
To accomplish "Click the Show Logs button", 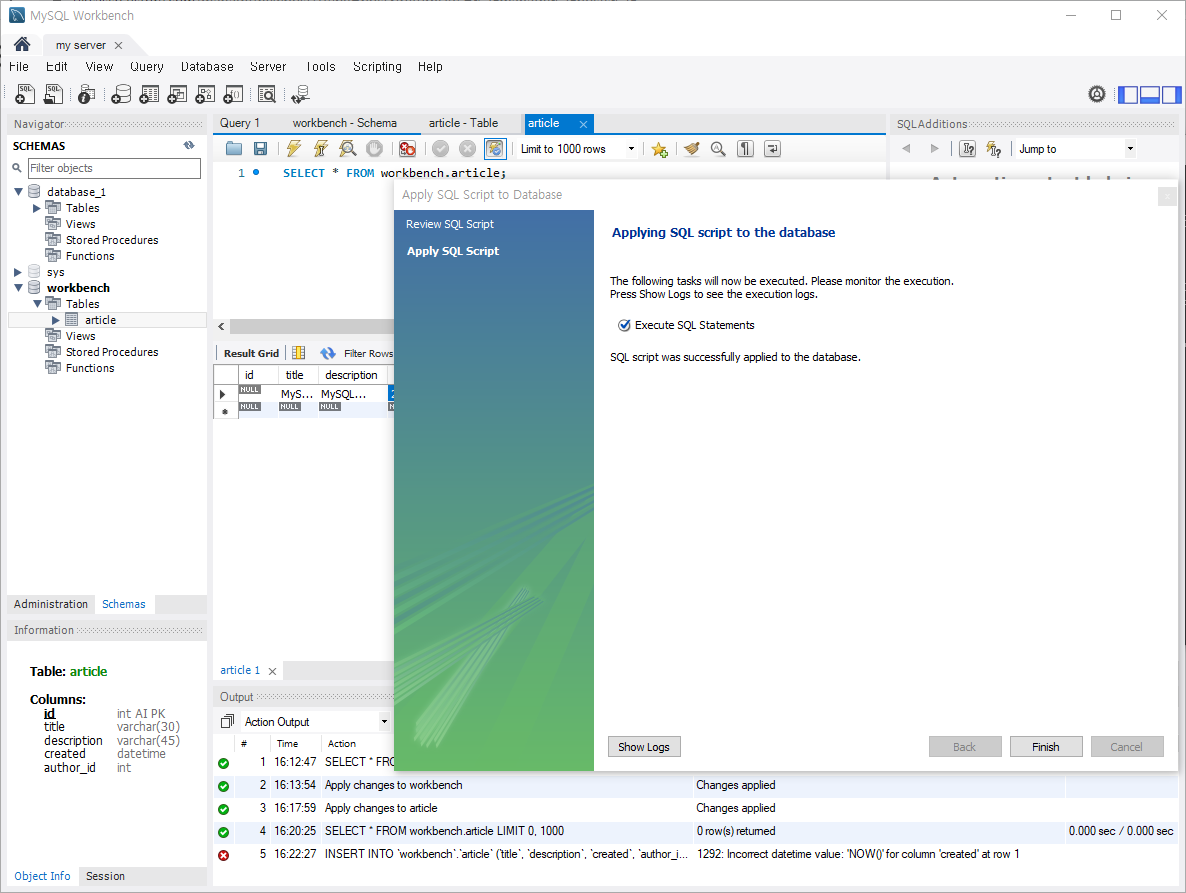I will coord(644,747).
